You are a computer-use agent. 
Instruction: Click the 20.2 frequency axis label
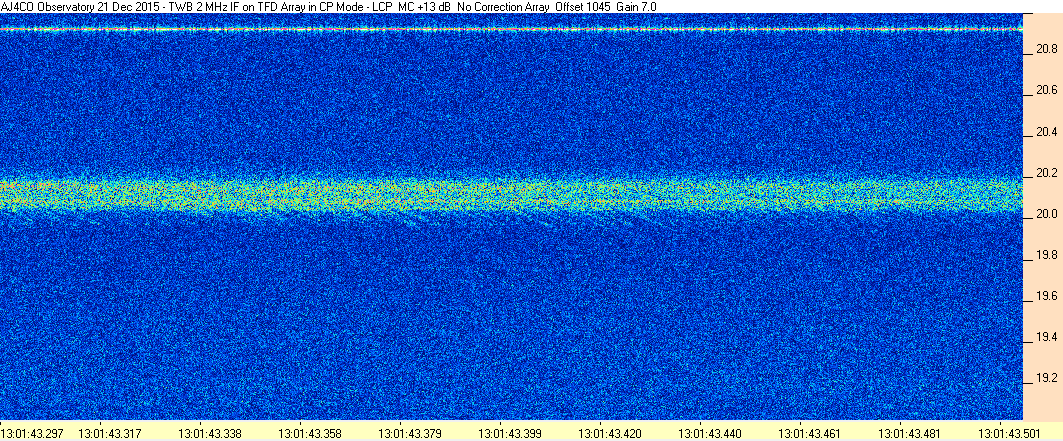[1045, 173]
